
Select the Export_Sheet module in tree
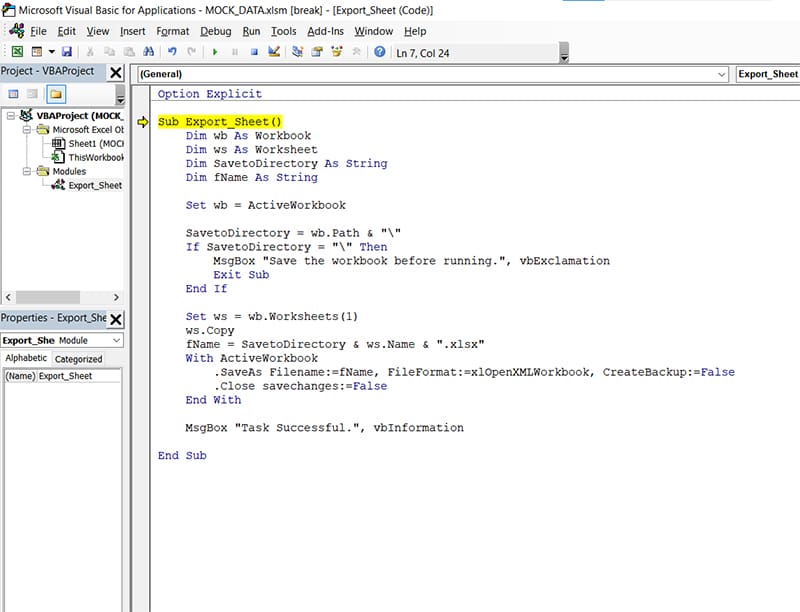tap(94, 185)
